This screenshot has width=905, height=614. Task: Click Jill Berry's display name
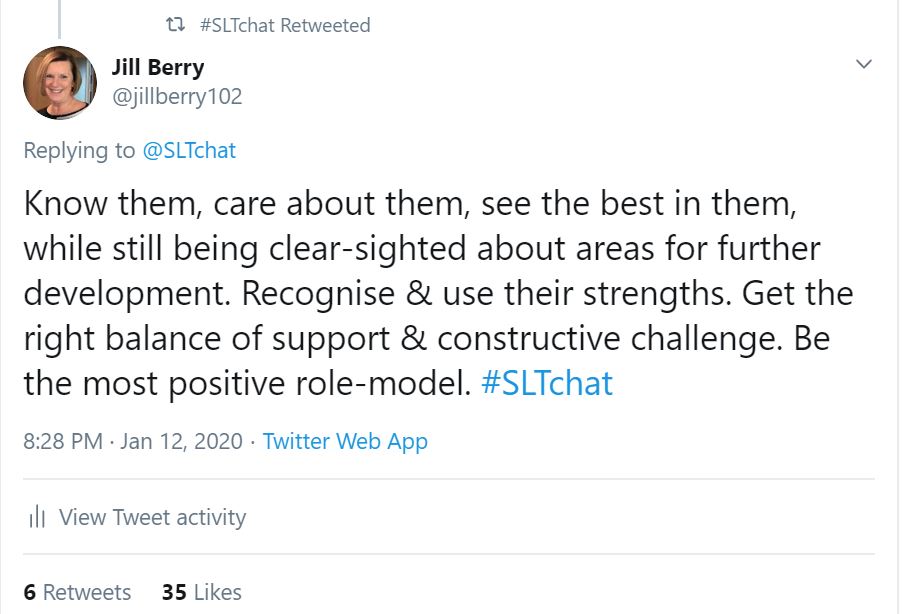click(159, 67)
